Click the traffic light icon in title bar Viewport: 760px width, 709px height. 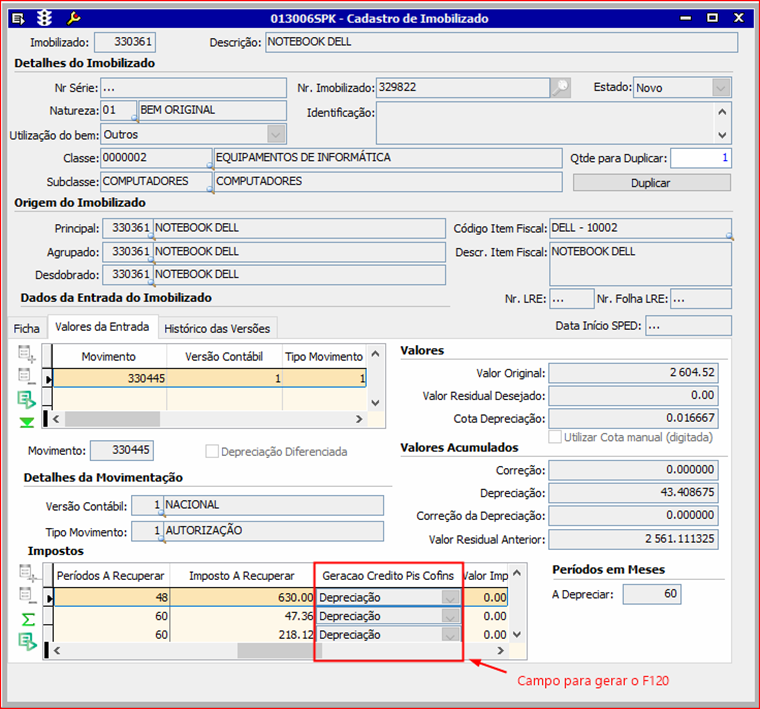point(44,18)
